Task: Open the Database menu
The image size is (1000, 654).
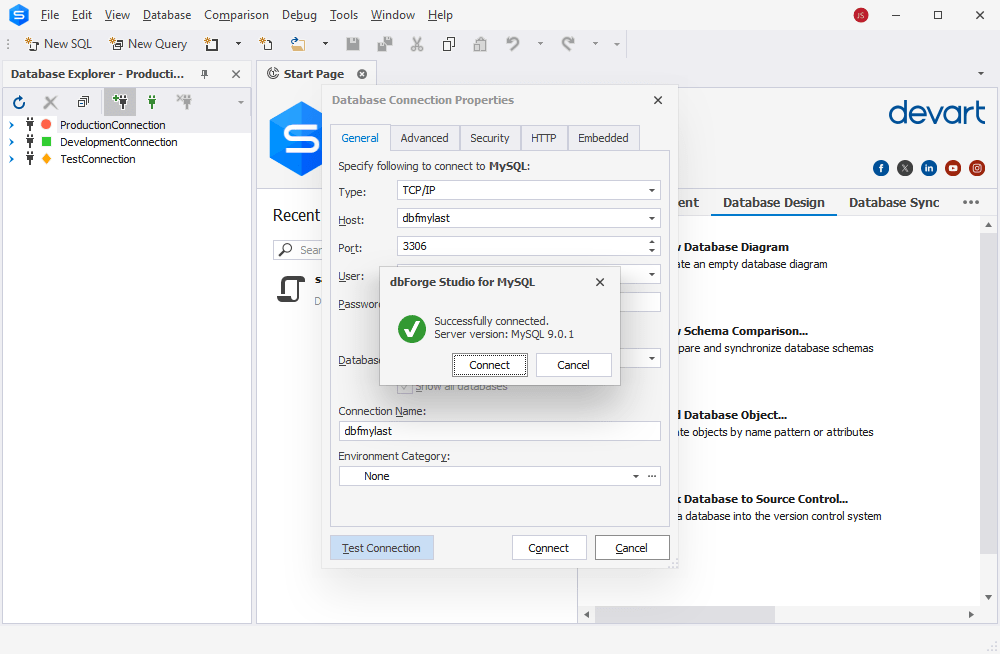Action: coord(166,14)
